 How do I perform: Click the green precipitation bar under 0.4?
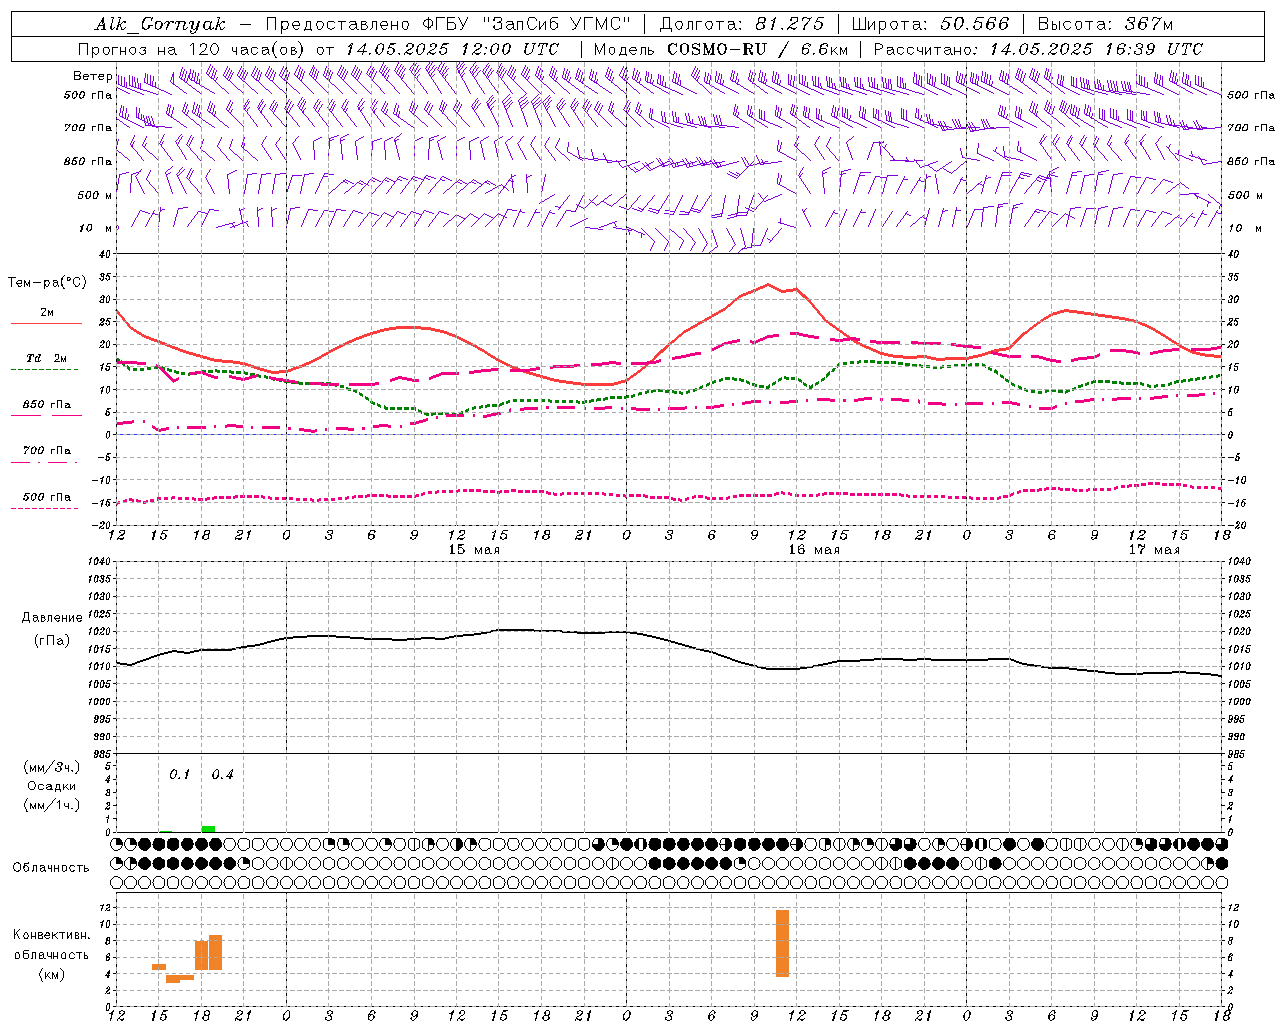[x=208, y=828]
